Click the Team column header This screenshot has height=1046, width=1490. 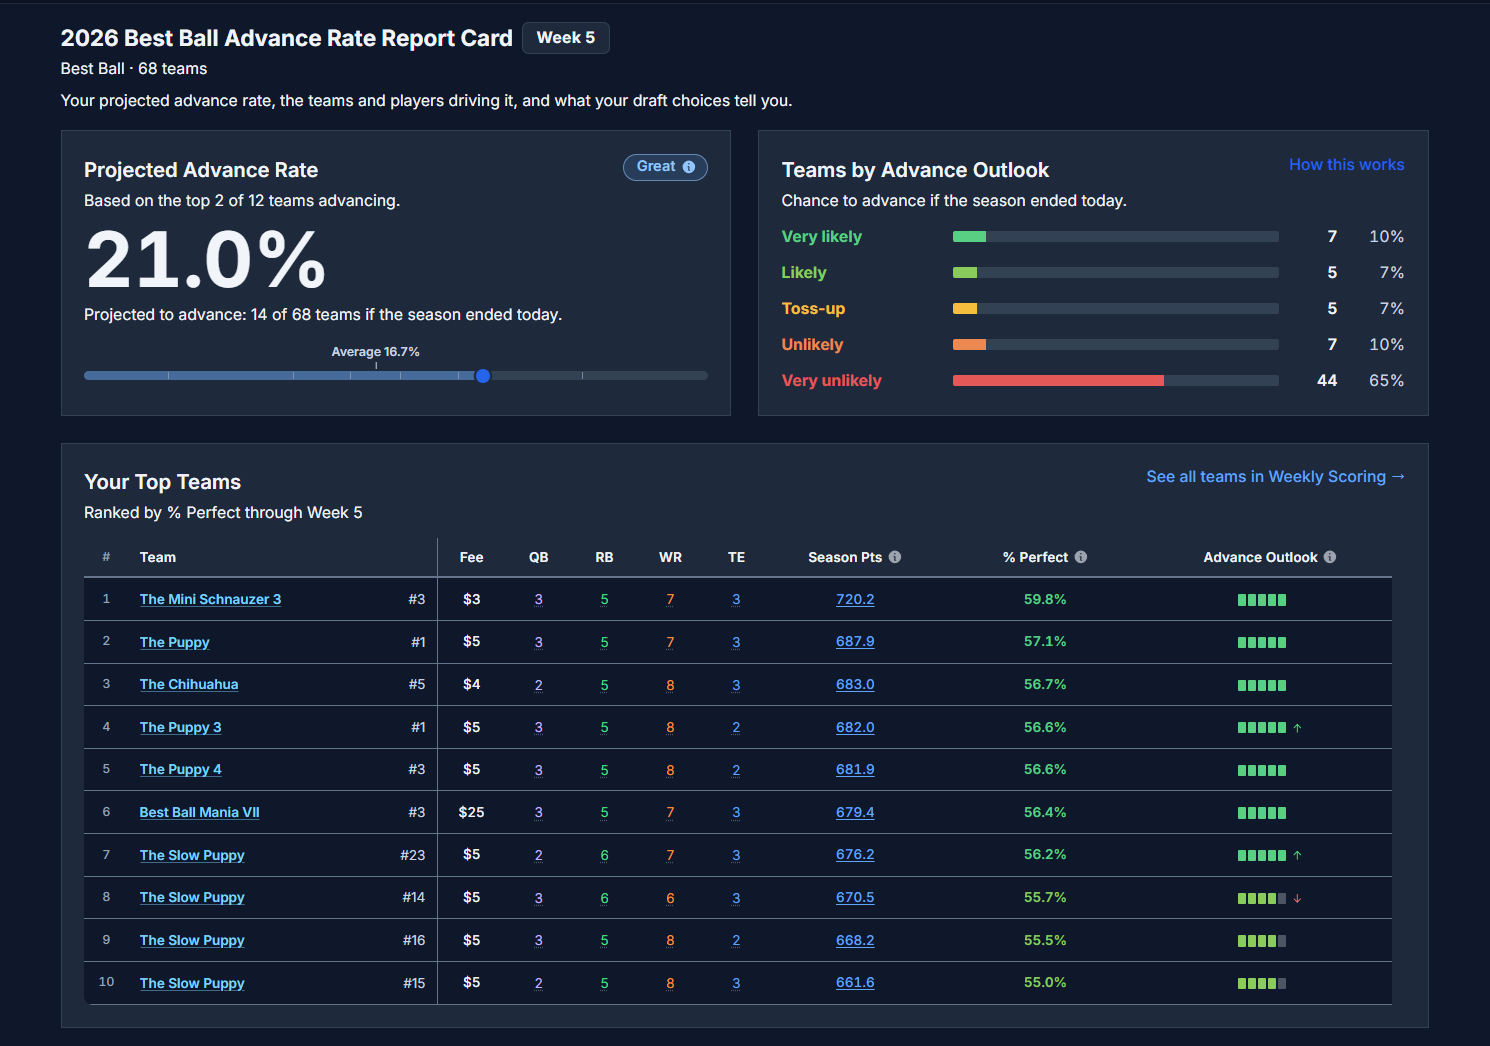coord(158,557)
